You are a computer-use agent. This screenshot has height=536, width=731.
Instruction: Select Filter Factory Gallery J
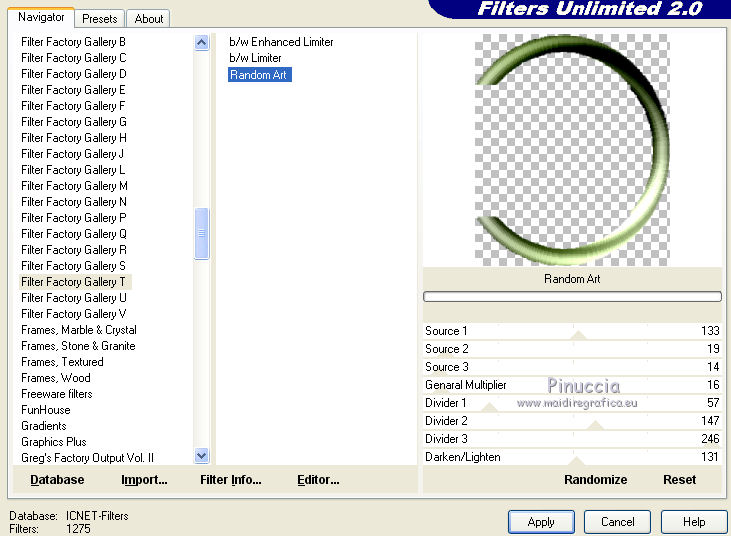pos(73,154)
